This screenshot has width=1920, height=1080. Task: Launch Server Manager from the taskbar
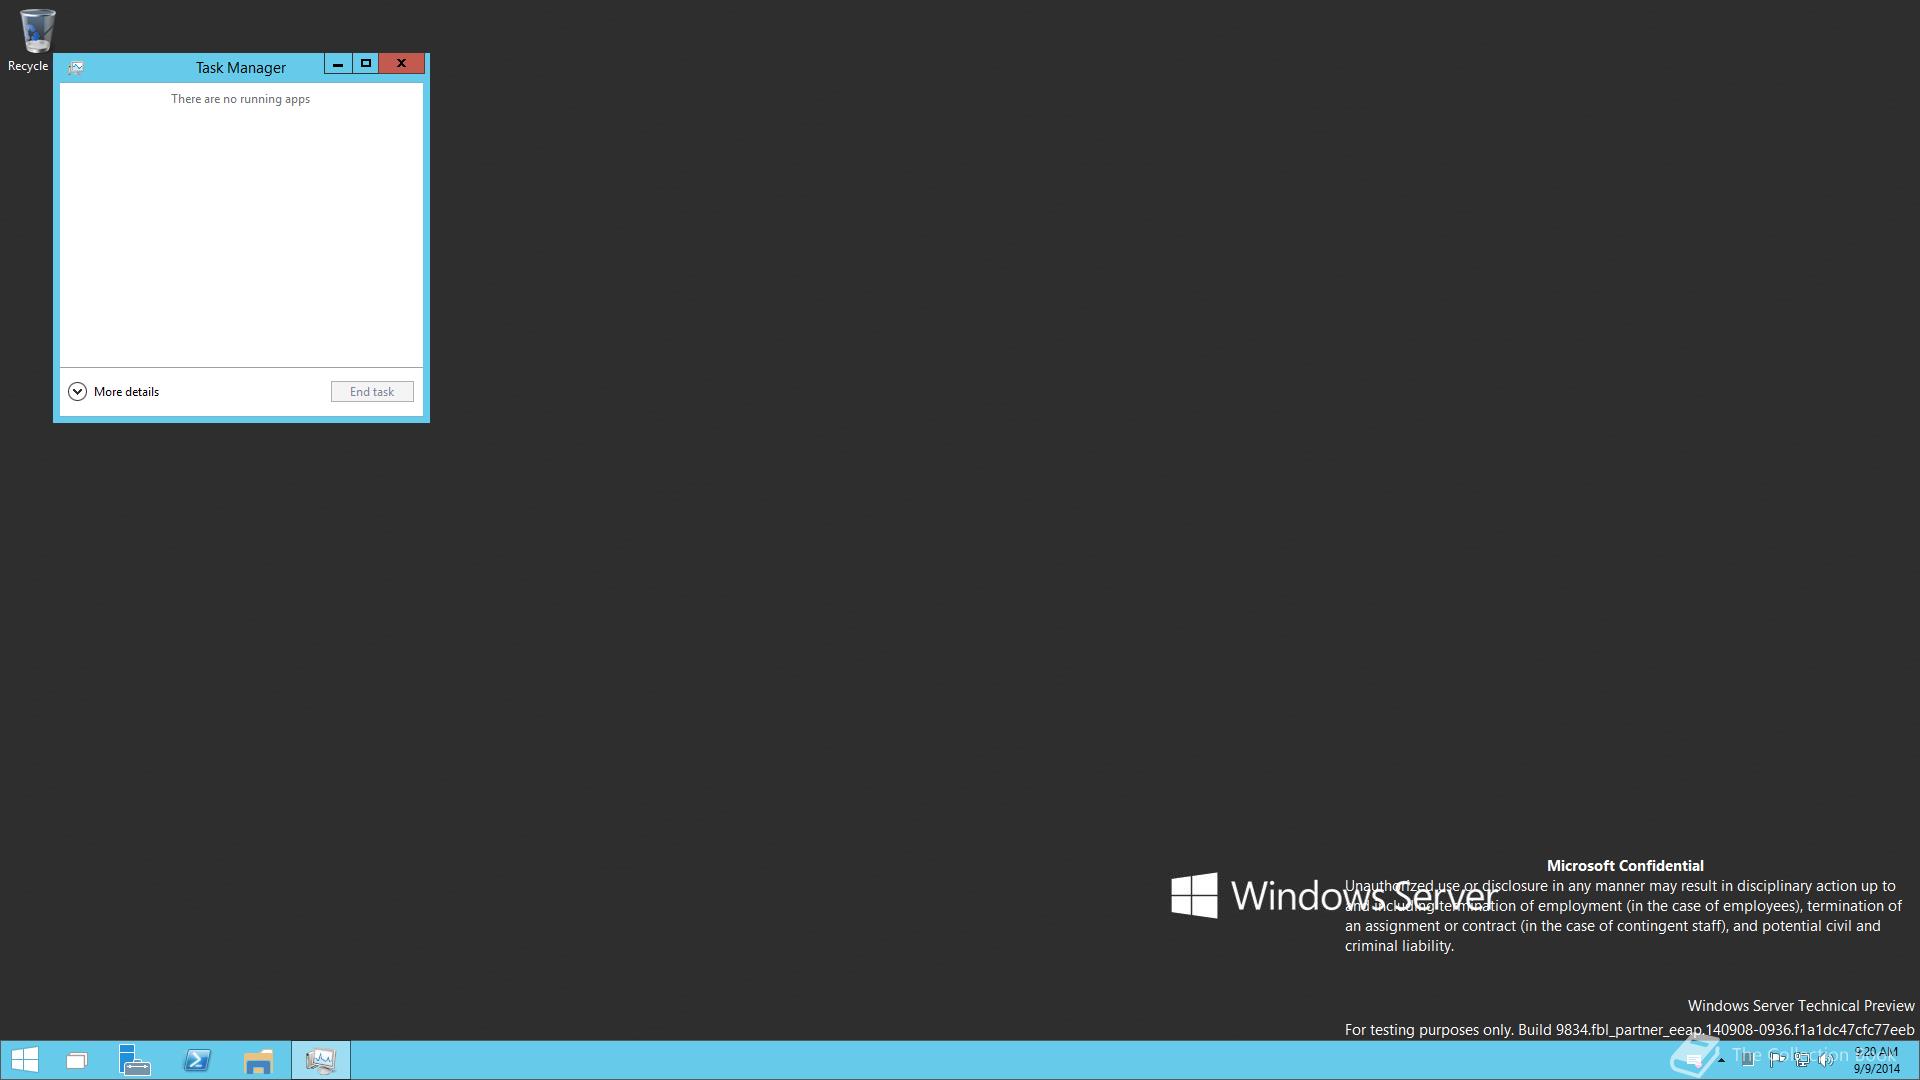point(135,1060)
